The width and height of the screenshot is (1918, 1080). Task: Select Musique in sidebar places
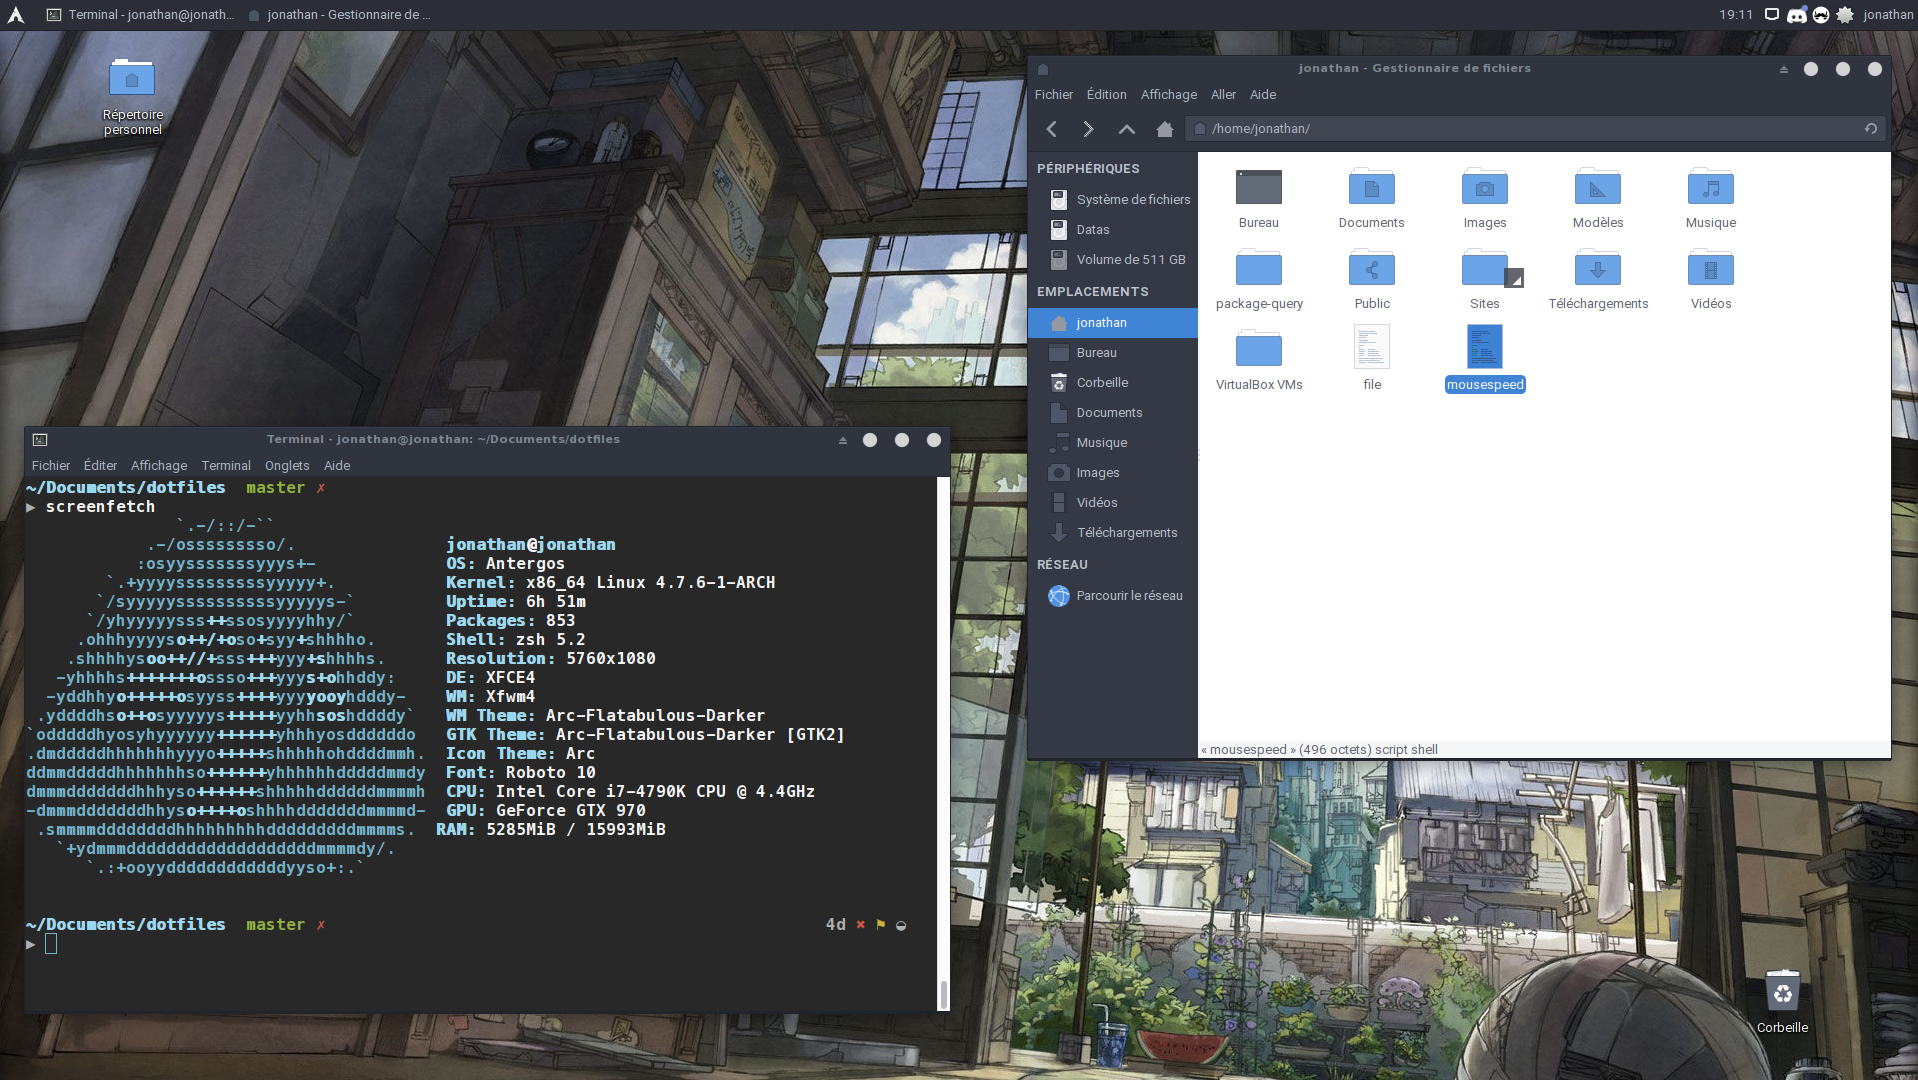click(1113, 443)
